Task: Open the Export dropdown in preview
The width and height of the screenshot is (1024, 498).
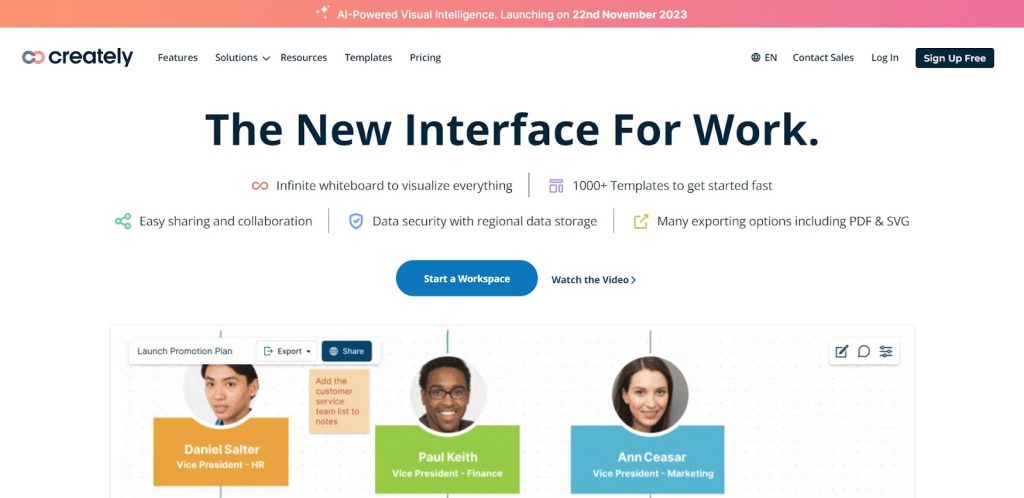Action: (287, 351)
